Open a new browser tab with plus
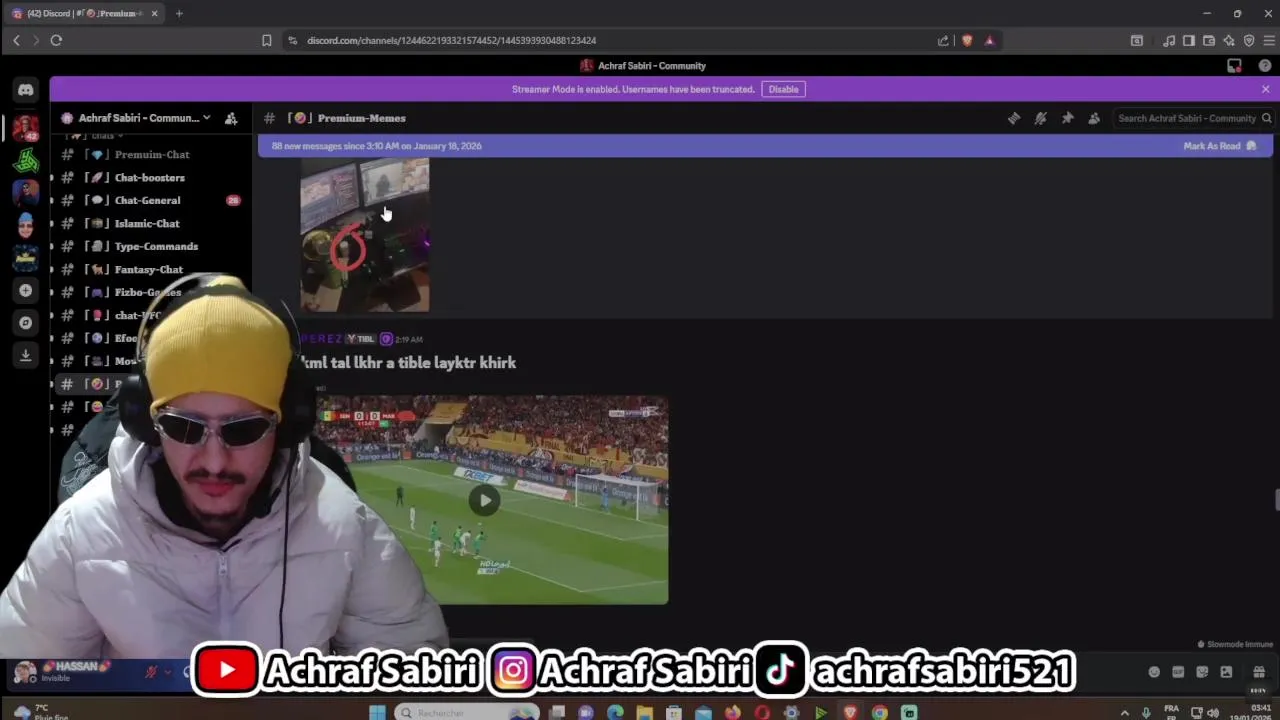1280x720 pixels. pyautogui.click(x=179, y=13)
